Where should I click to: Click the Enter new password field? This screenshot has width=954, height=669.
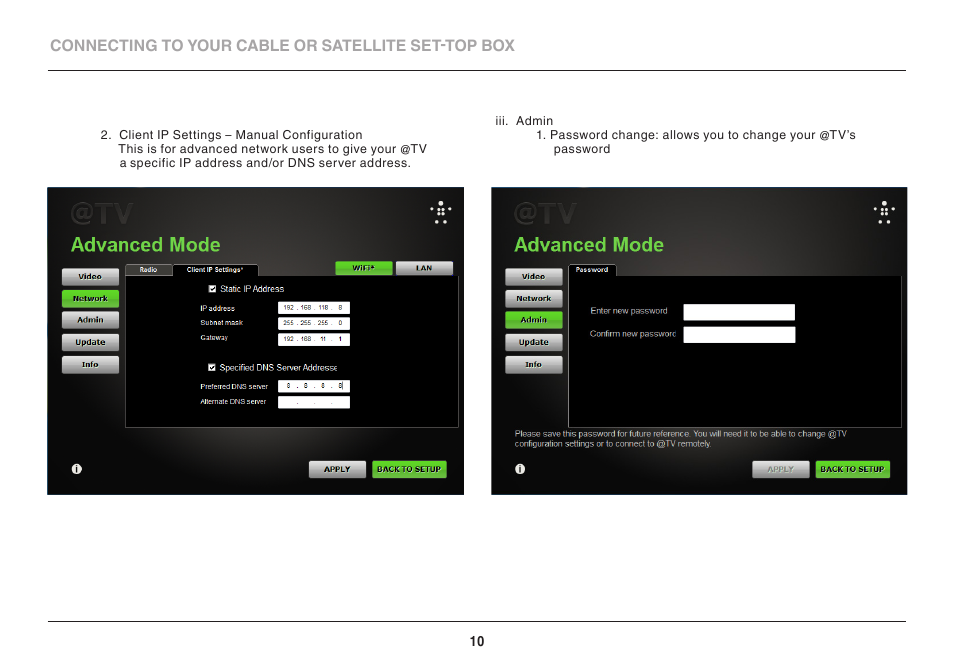pos(739,312)
